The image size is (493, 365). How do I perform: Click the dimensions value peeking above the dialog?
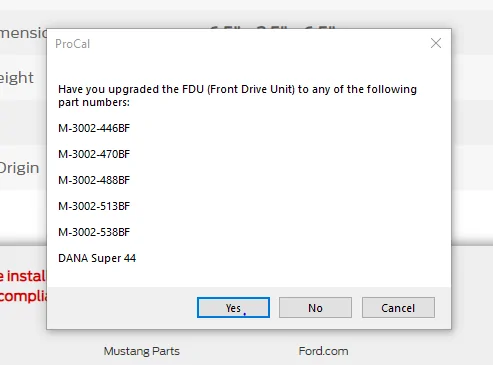tap(273, 27)
